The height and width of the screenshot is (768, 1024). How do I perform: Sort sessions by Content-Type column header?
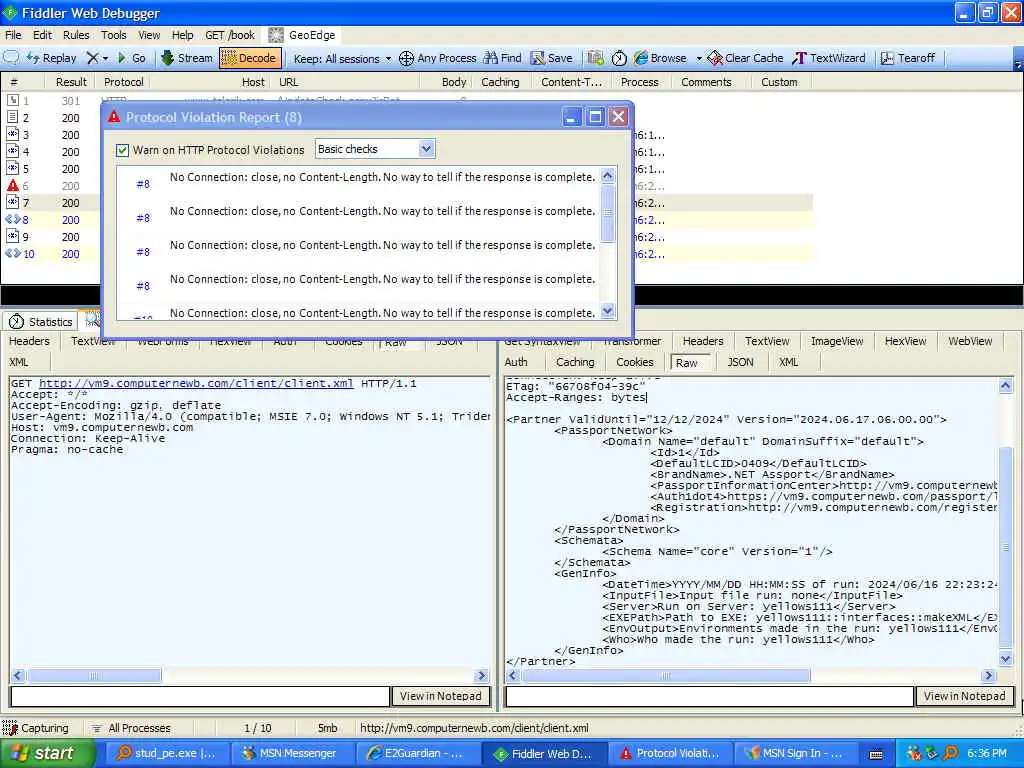[x=571, y=82]
